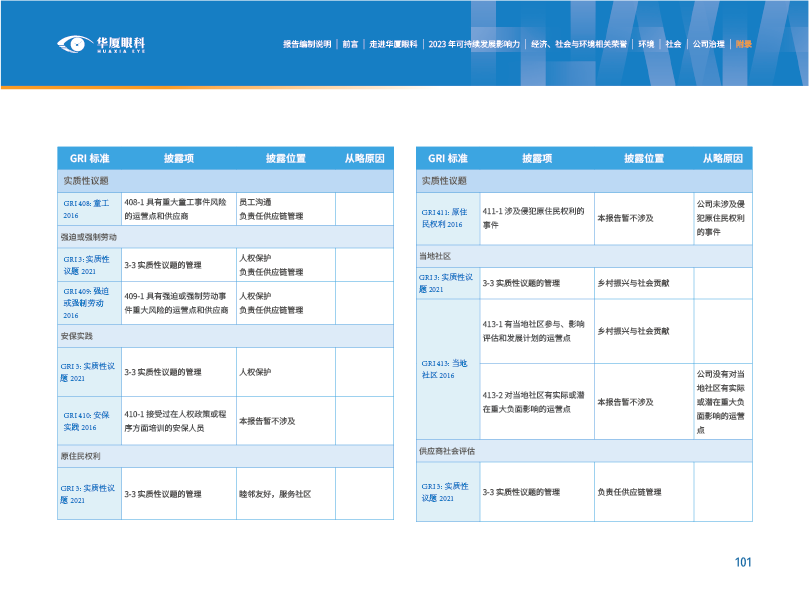The height and width of the screenshot is (596, 809).
Task: Click the GRI 408: 童工 2016 cell
Action: coord(90,209)
